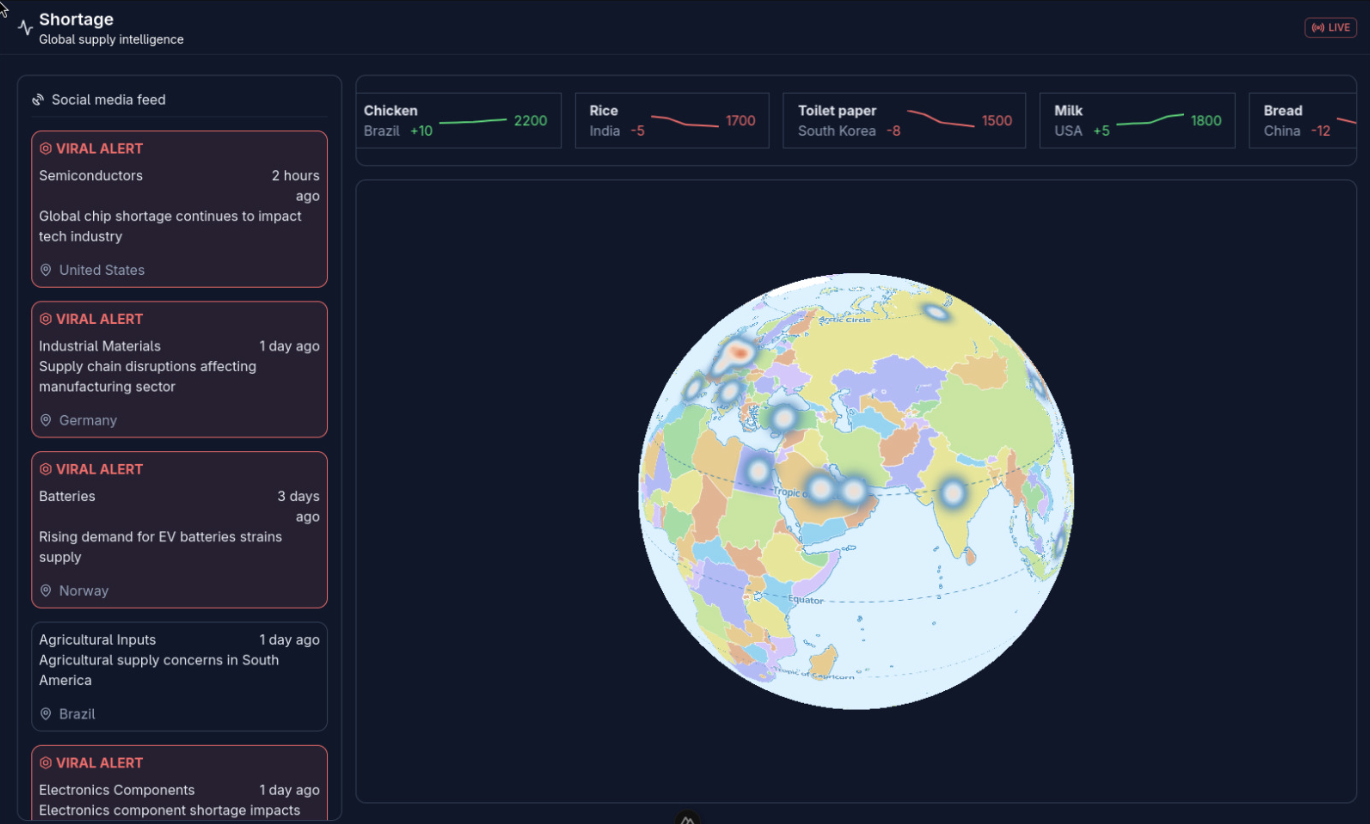The image size is (1370, 824).
Task: Click the heat spot over Turkey on globe
Action: (785, 418)
